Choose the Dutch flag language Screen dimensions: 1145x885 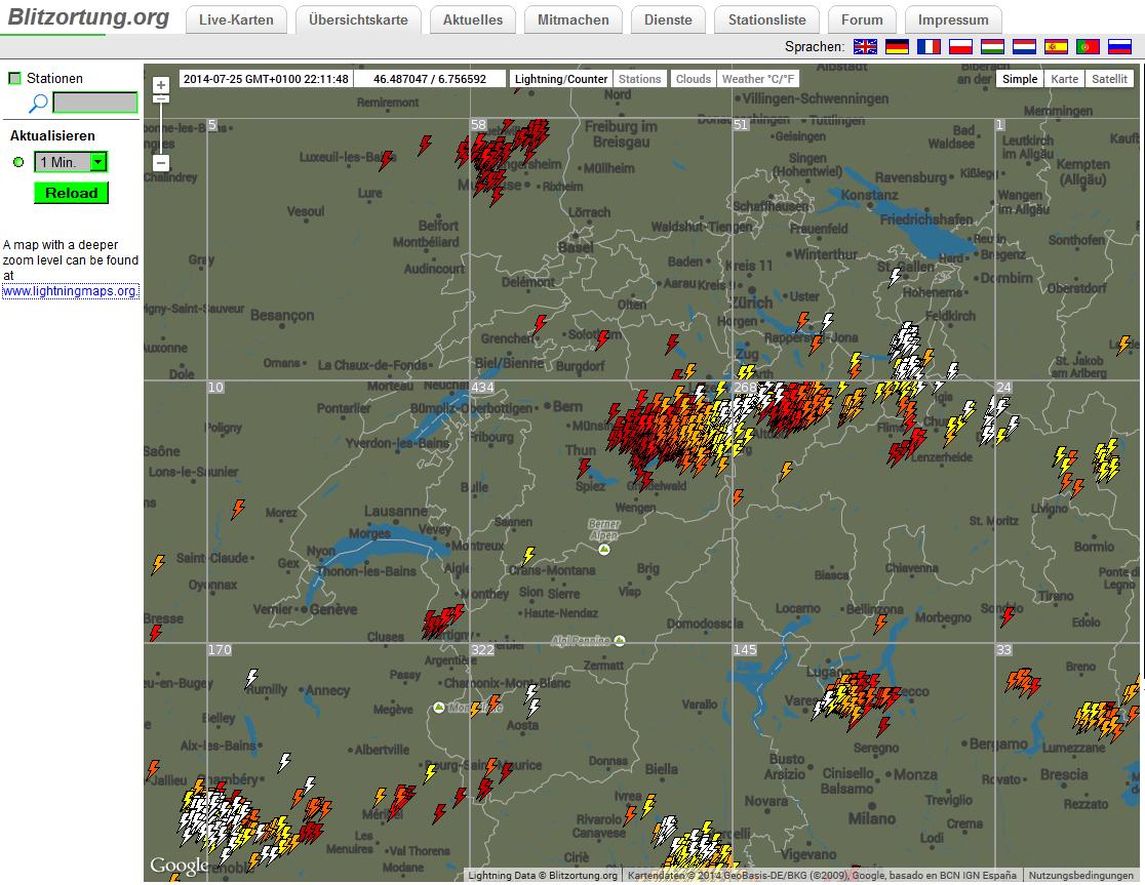coord(1025,47)
